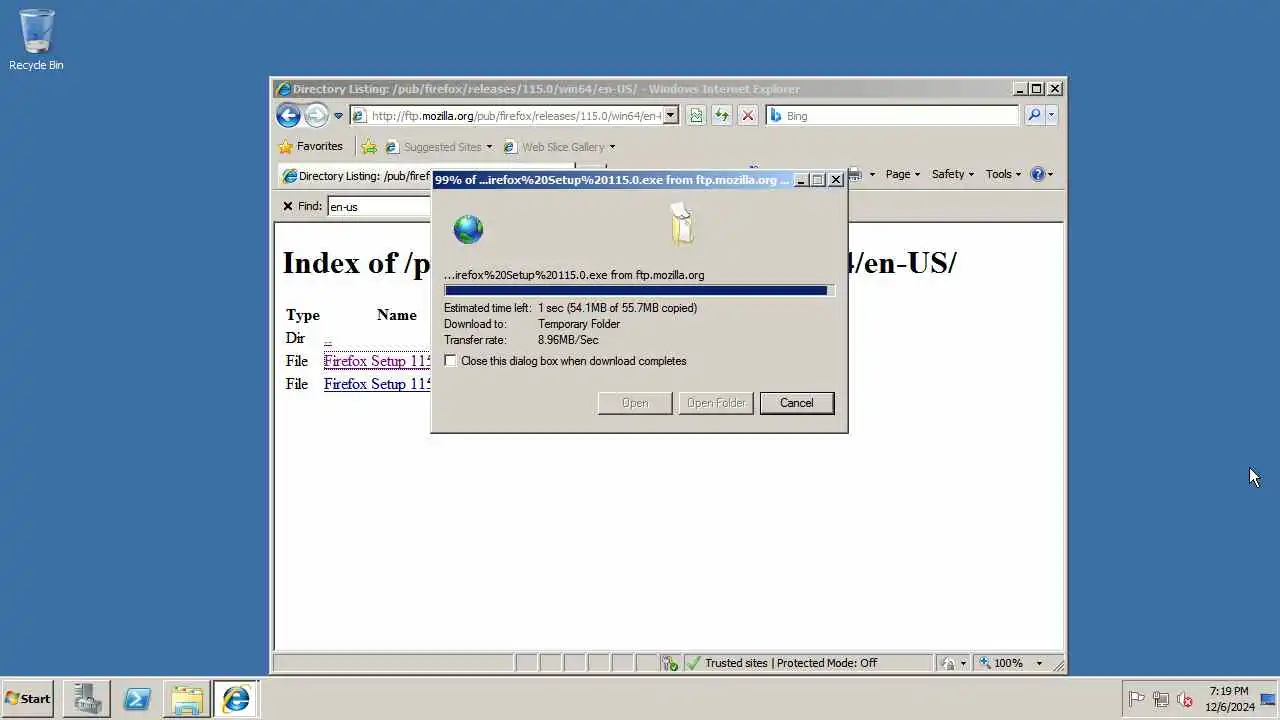Image resolution: width=1280 pixels, height=720 pixels.
Task: Tick Close this dialog box when download completes
Action: tap(450, 361)
